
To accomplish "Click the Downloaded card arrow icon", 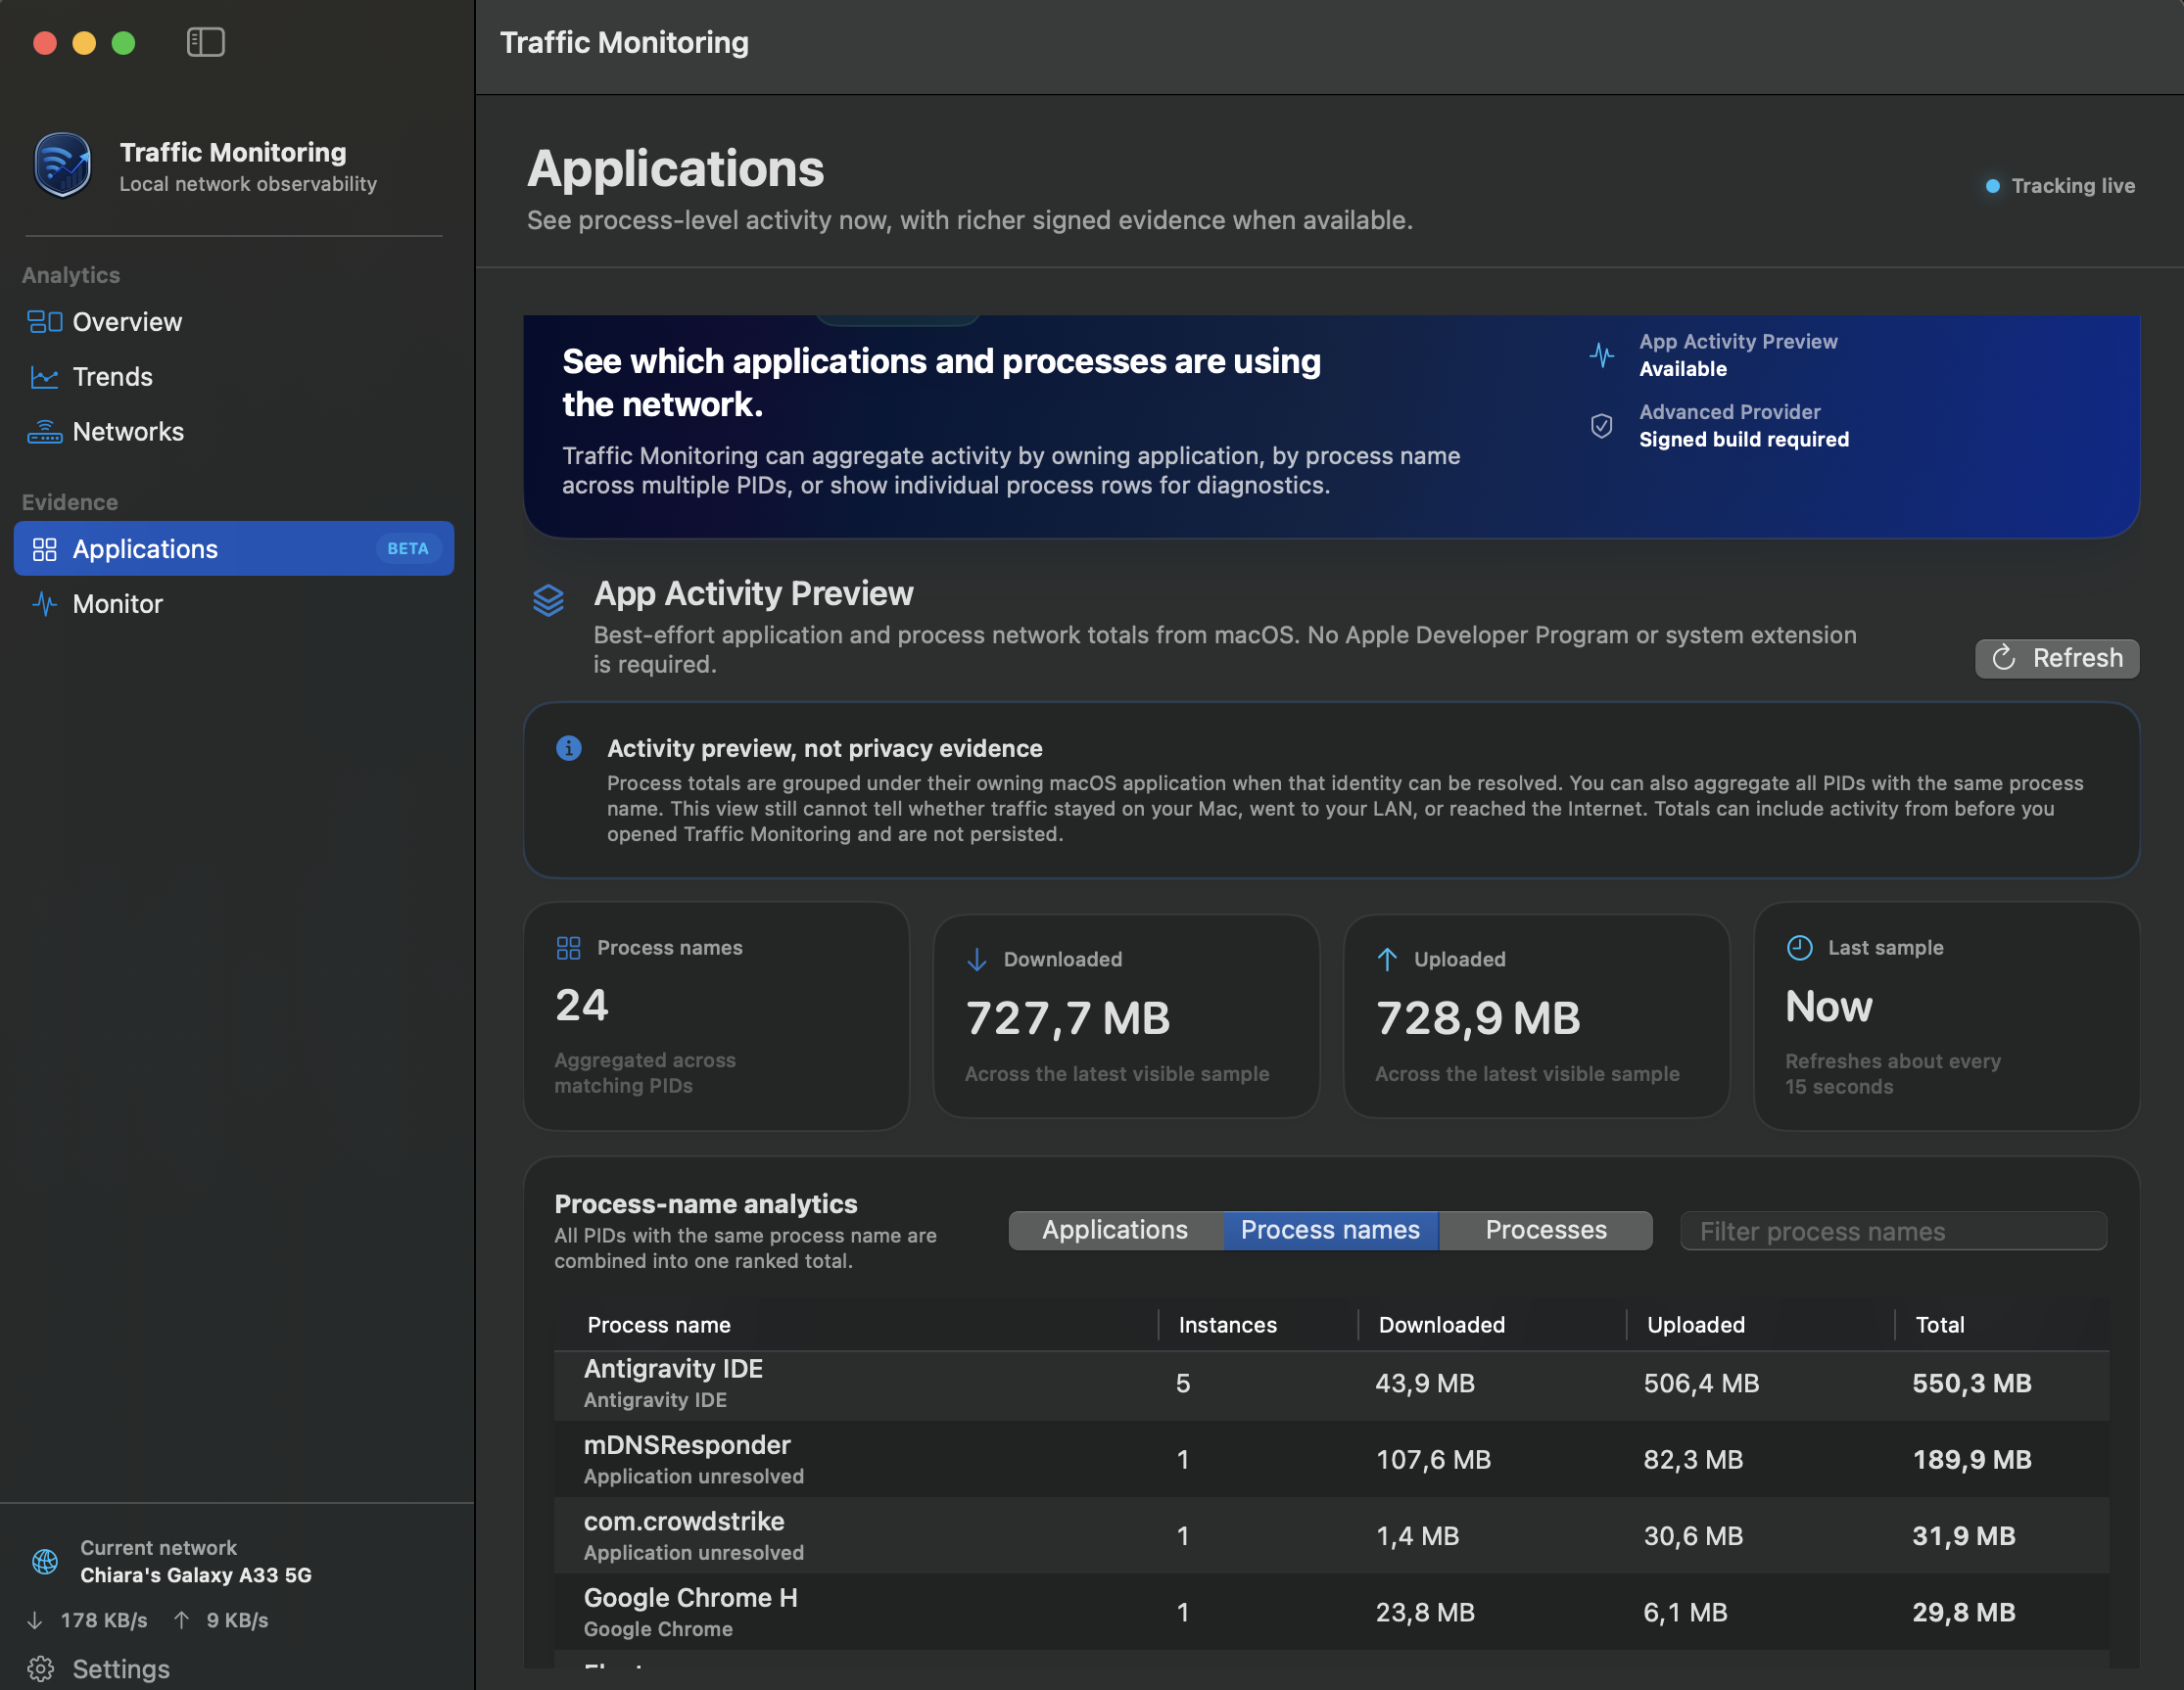I will 977,960.
